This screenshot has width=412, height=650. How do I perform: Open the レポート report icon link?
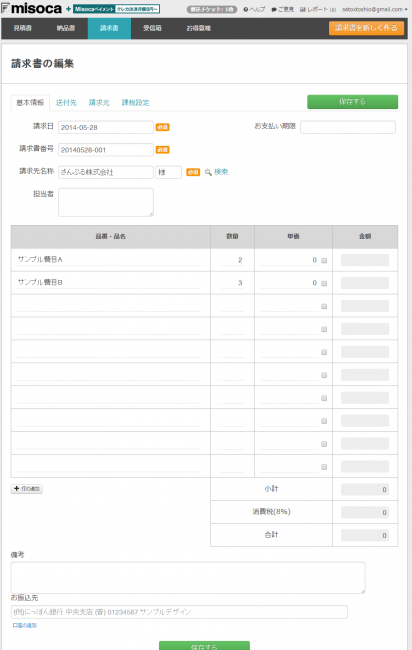tap(303, 9)
